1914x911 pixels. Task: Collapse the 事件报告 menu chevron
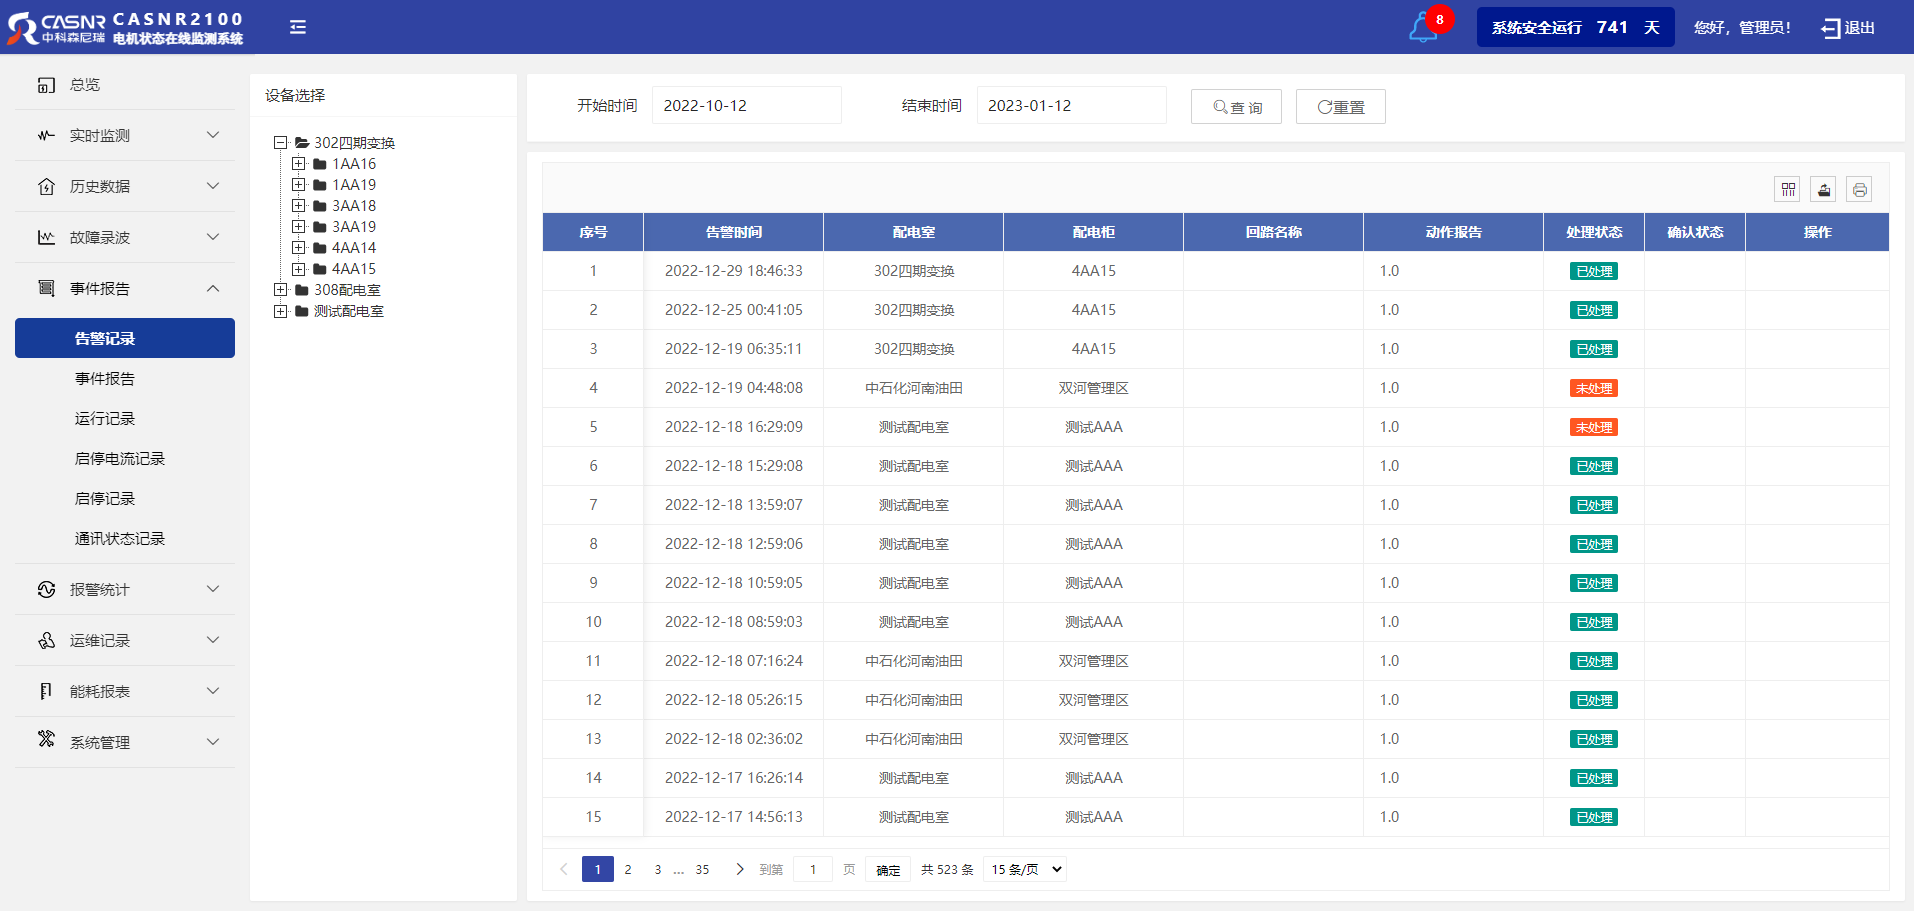[x=213, y=288]
